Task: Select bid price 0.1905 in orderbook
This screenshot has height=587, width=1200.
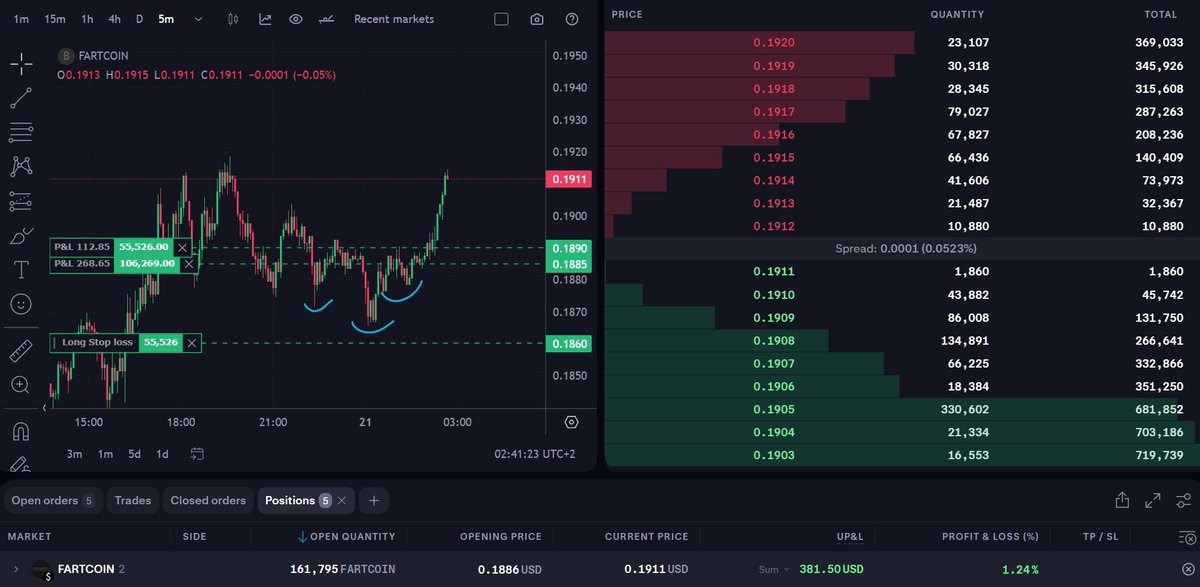Action: tap(774, 409)
